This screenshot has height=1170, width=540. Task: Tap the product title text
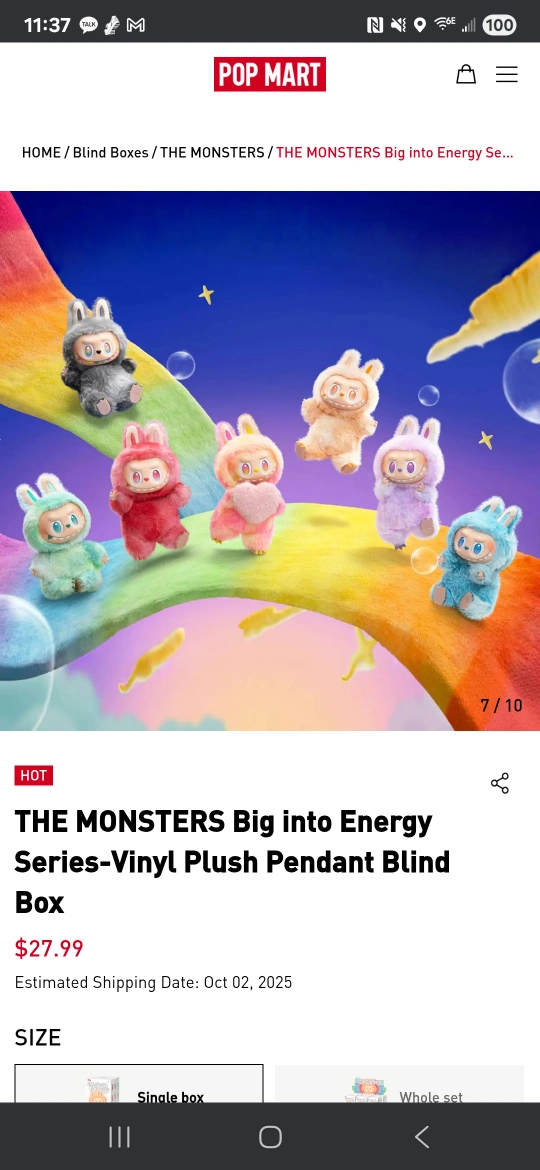pyautogui.click(x=232, y=862)
